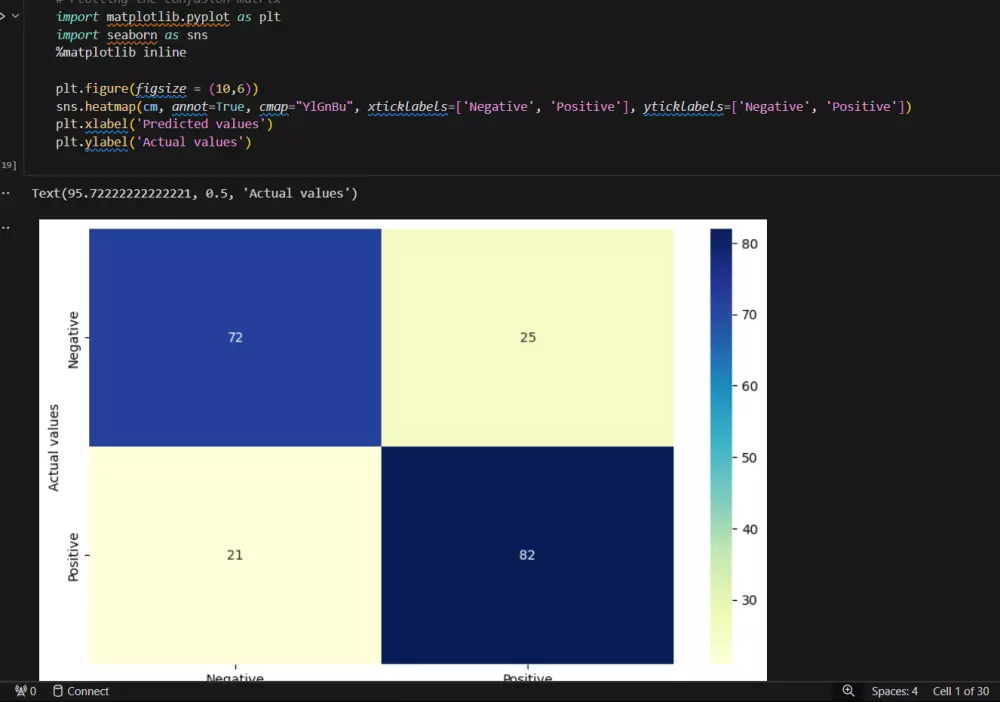Click the heatmap cell showing 25

click(527, 337)
